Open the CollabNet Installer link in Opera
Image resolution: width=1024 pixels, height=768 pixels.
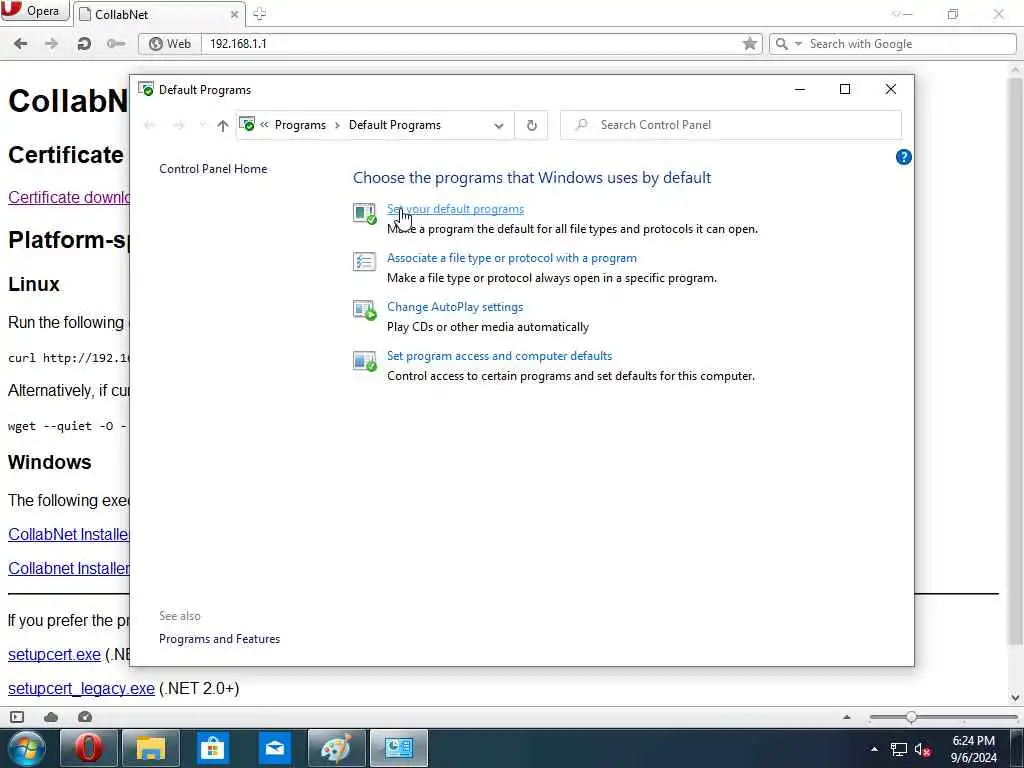click(69, 534)
